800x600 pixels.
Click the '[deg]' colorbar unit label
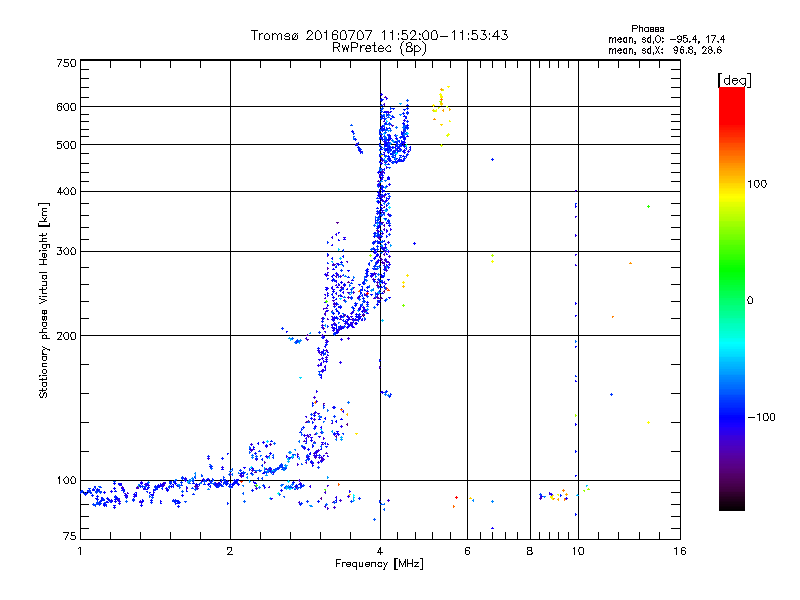[x=734, y=80]
